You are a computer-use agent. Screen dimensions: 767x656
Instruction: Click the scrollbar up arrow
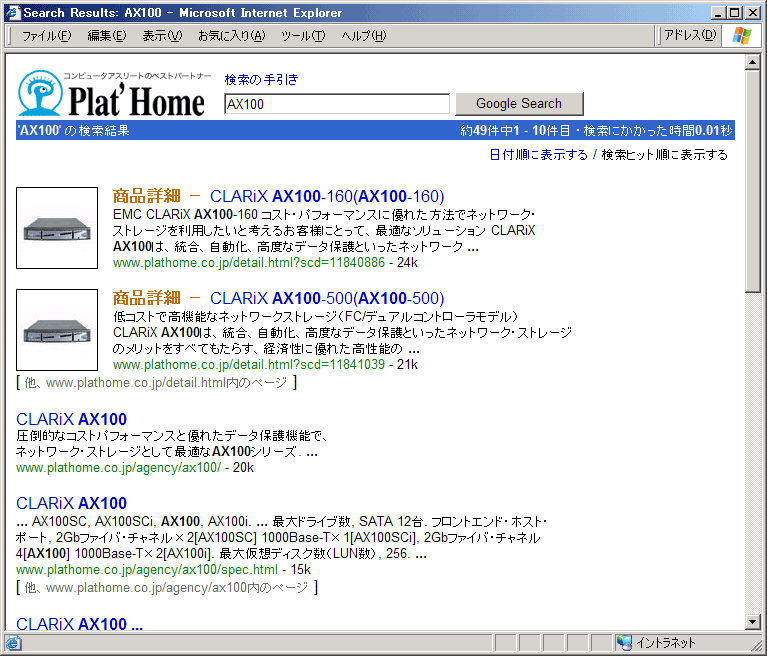point(752,62)
